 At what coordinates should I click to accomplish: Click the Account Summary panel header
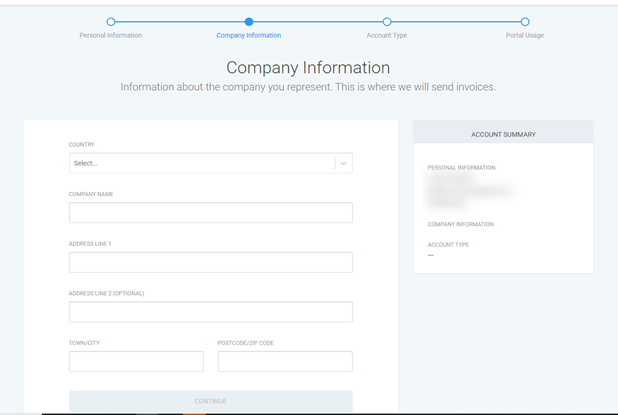pos(503,134)
